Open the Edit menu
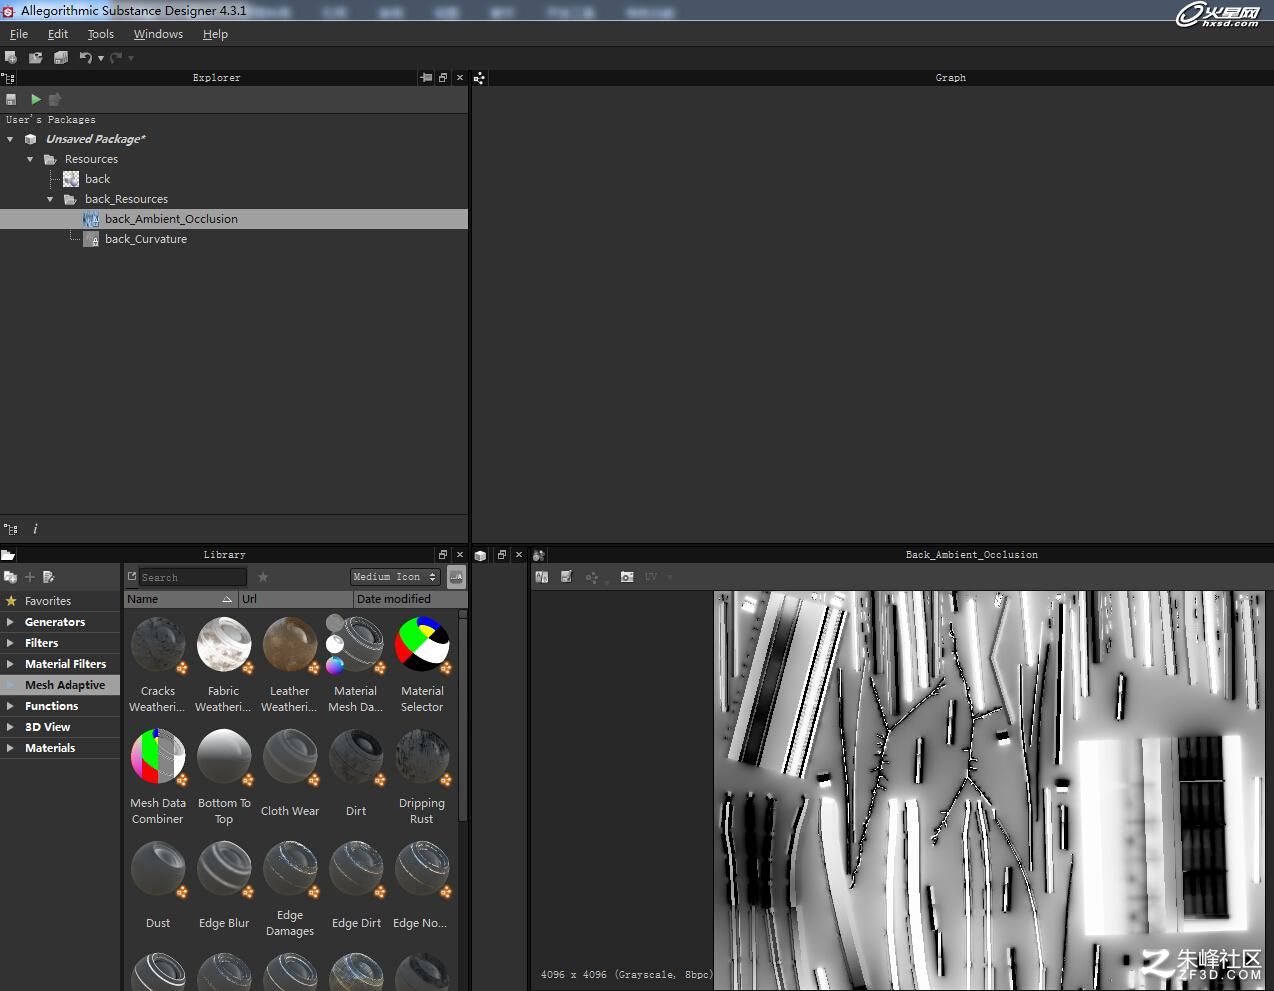Viewport: 1274px width, 991px height. tap(58, 34)
